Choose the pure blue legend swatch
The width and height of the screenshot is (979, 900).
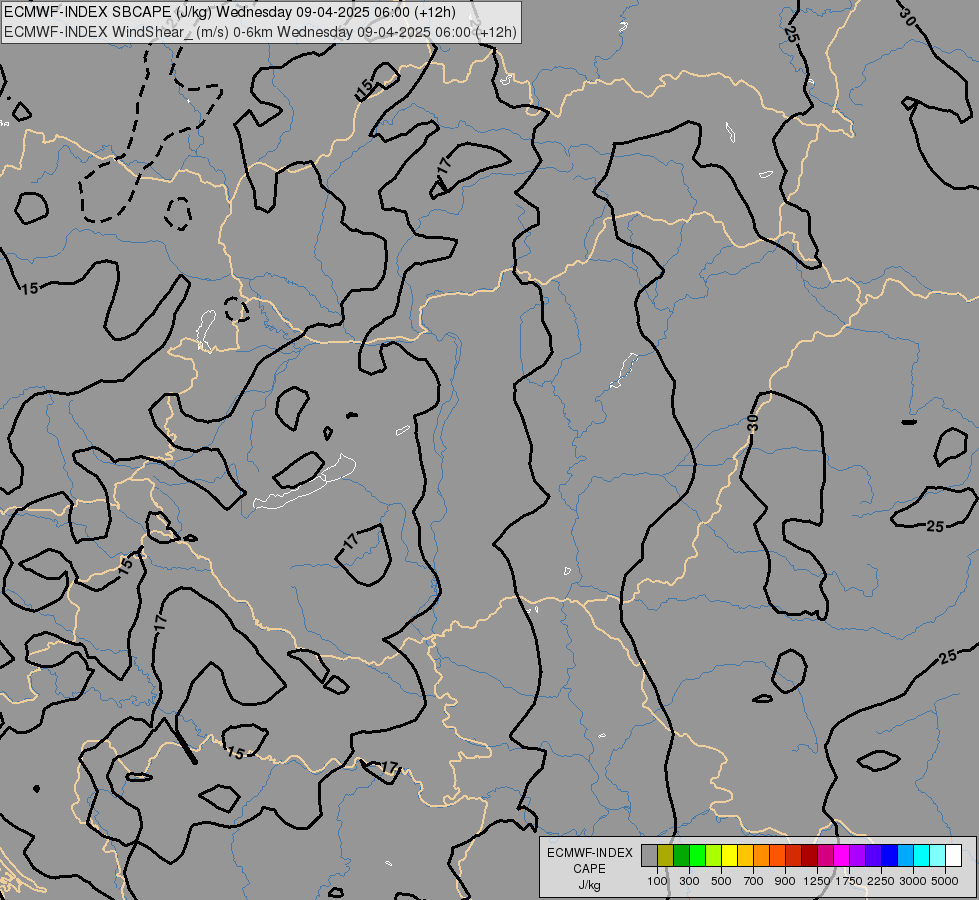(890, 855)
